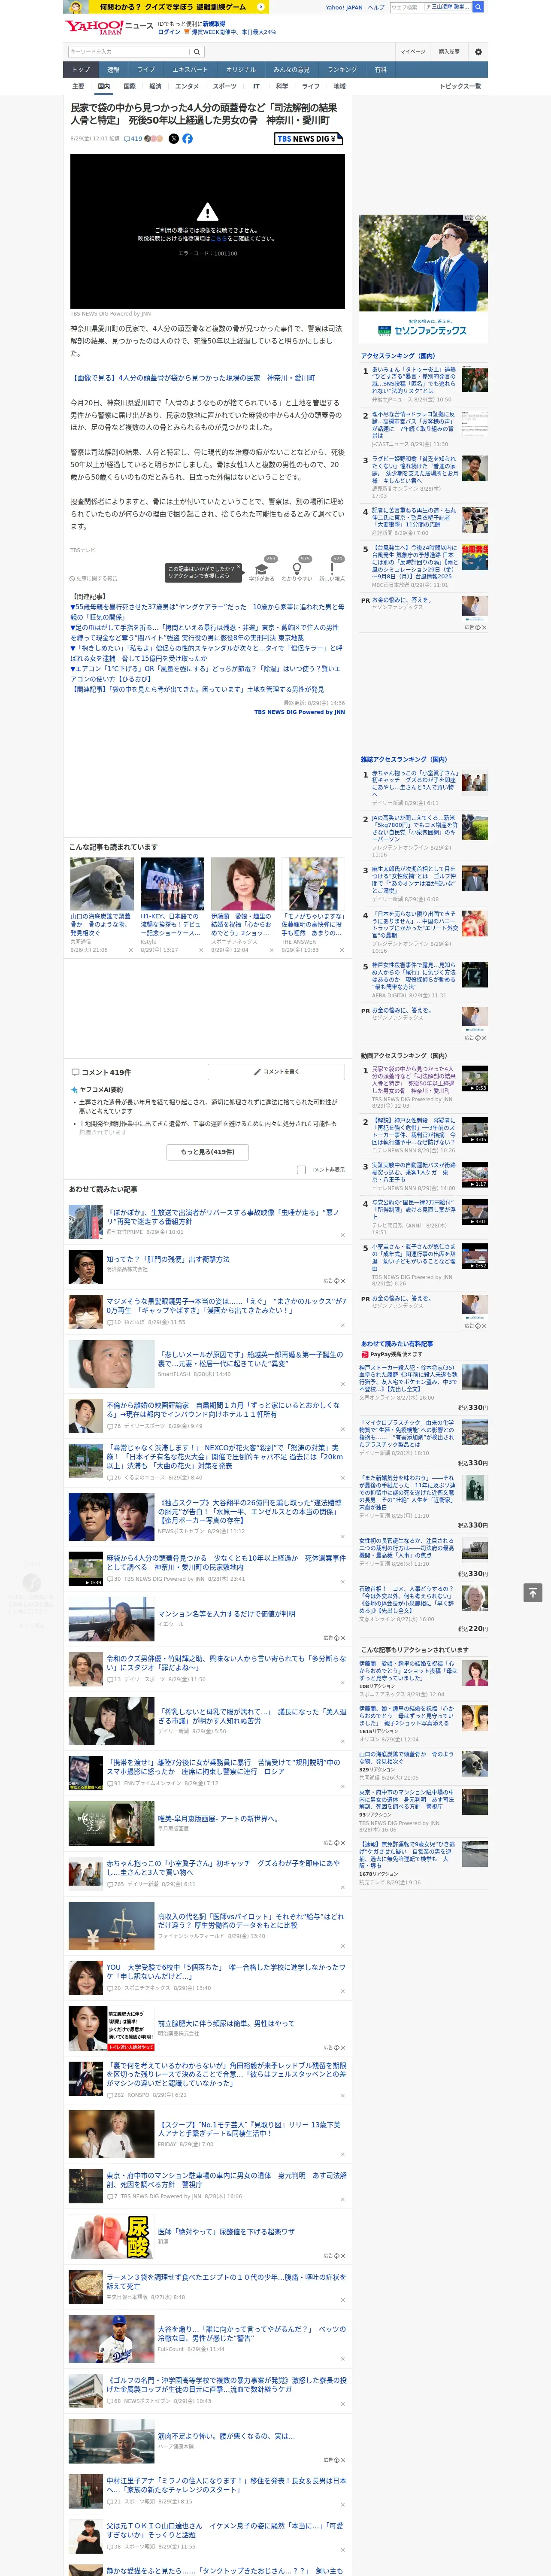Screen dimensions: 551x2576
Task: Toggle the コメント非表示 checkbox
Action: pyautogui.click(x=301, y=1169)
